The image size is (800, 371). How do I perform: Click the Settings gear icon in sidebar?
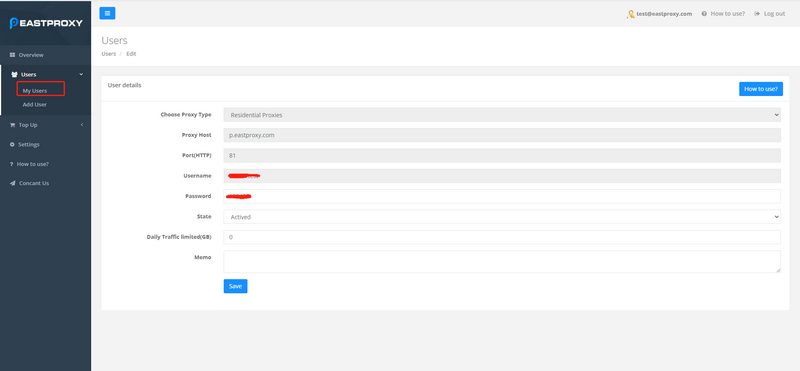[13, 144]
